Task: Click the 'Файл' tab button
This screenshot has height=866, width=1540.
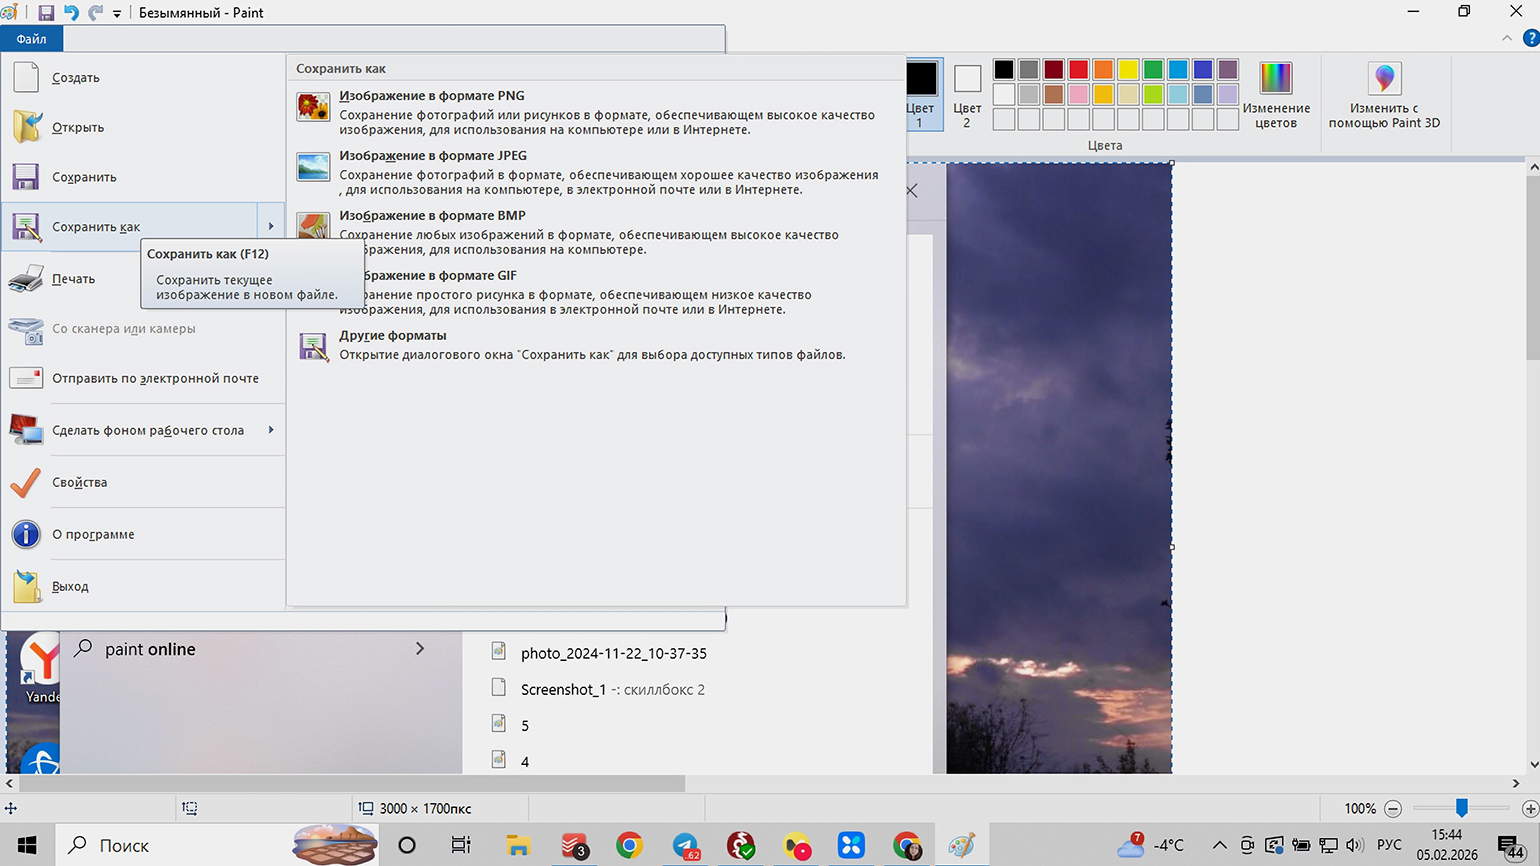Action: [31, 39]
